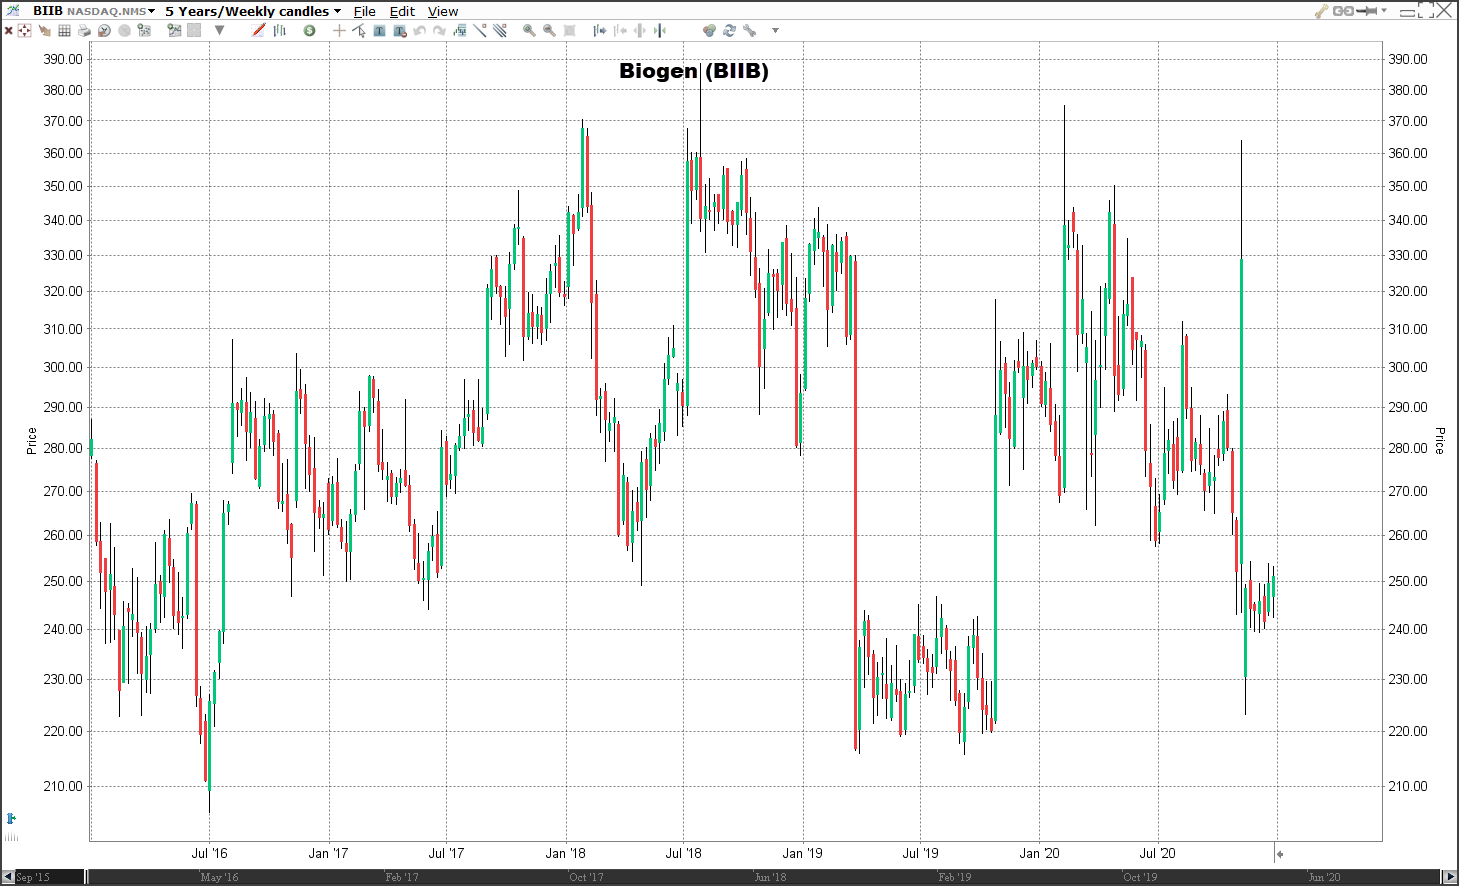Click the first magnifier zoom icon

[529, 30]
